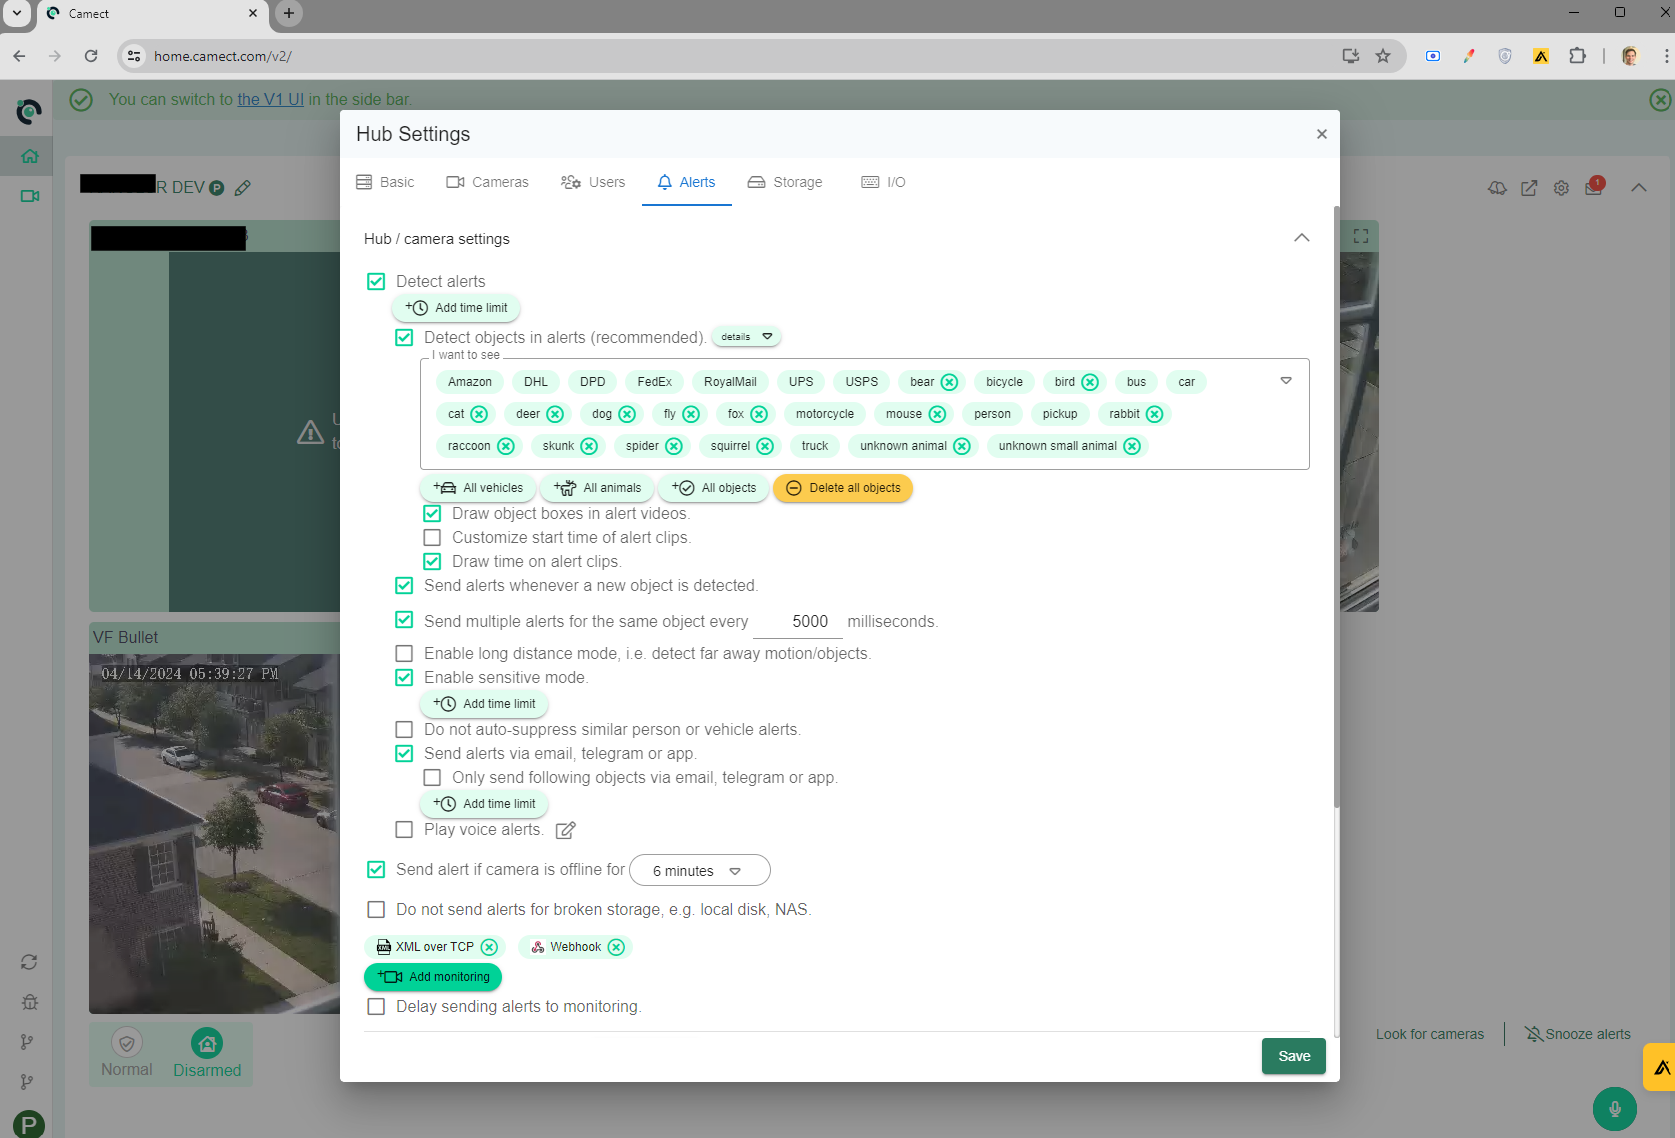Select Disarmed mode
The height and width of the screenshot is (1138, 1675).
(x=207, y=1054)
